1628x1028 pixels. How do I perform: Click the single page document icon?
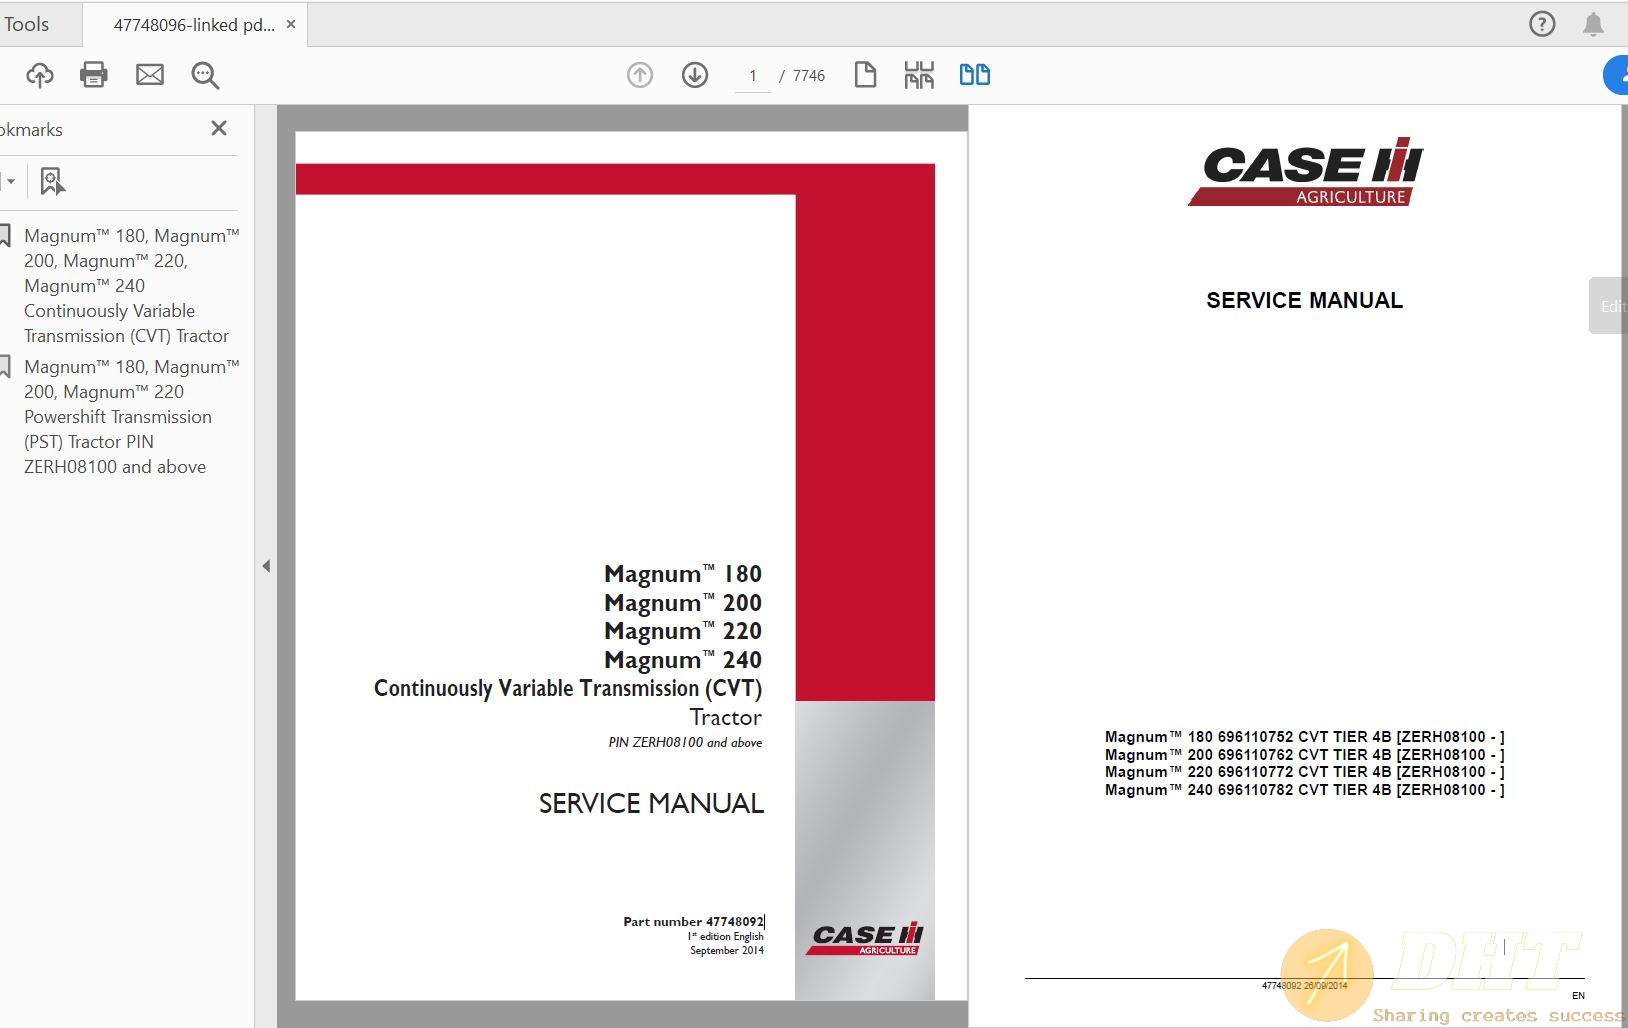[x=866, y=75]
